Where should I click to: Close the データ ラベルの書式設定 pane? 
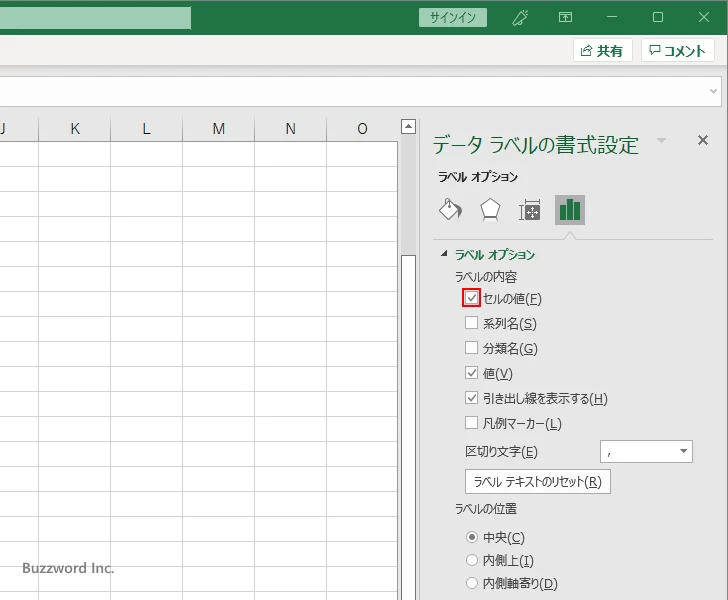(x=702, y=140)
